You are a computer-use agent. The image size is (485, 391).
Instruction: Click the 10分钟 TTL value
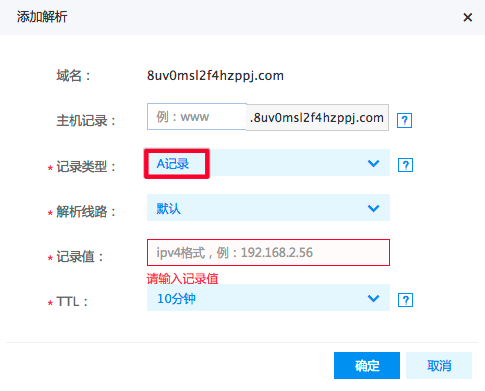[x=176, y=298]
